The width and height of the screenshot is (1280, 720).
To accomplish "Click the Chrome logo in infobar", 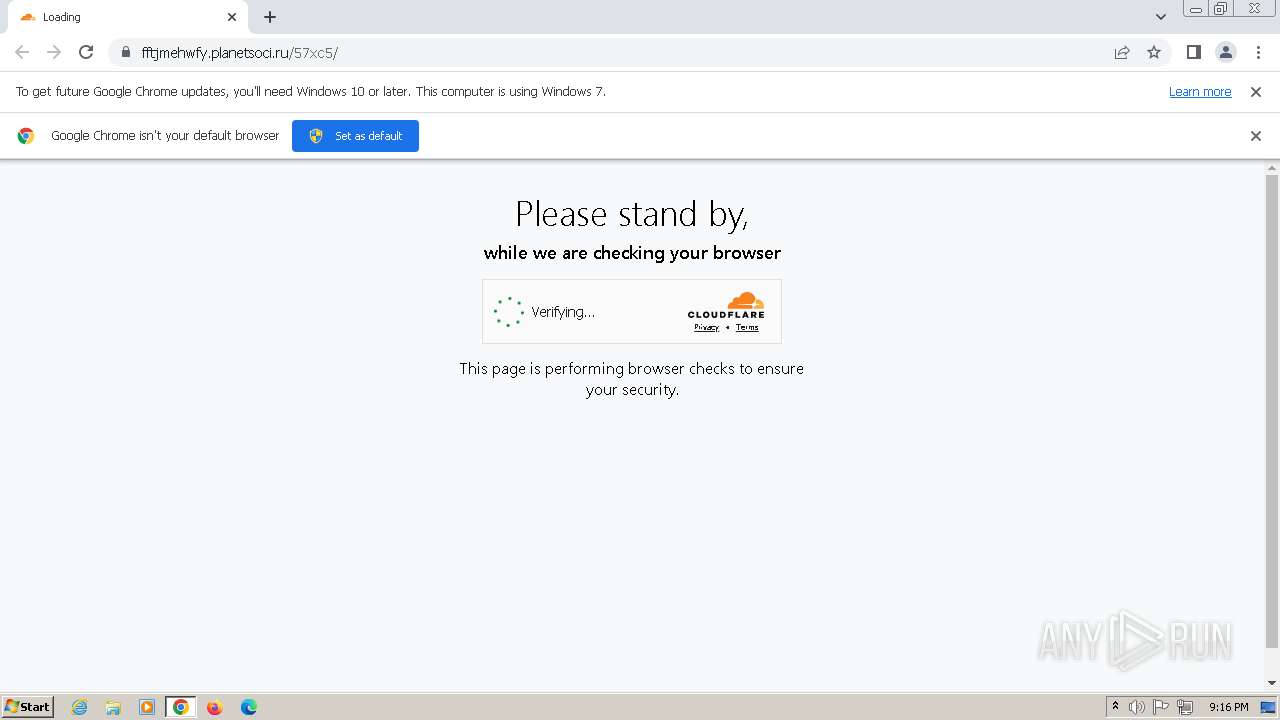I will (26, 136).
